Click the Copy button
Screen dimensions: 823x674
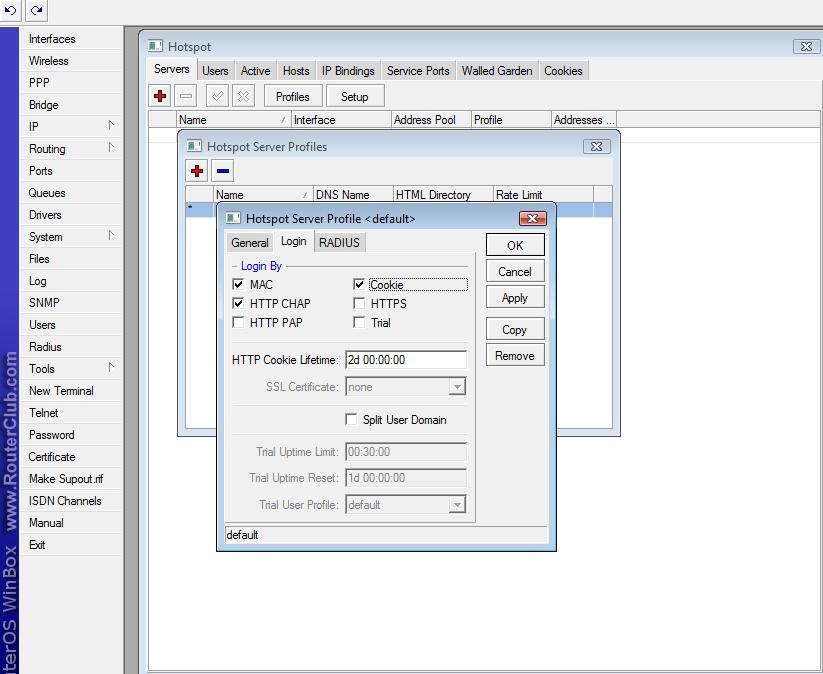coord(515,330)
